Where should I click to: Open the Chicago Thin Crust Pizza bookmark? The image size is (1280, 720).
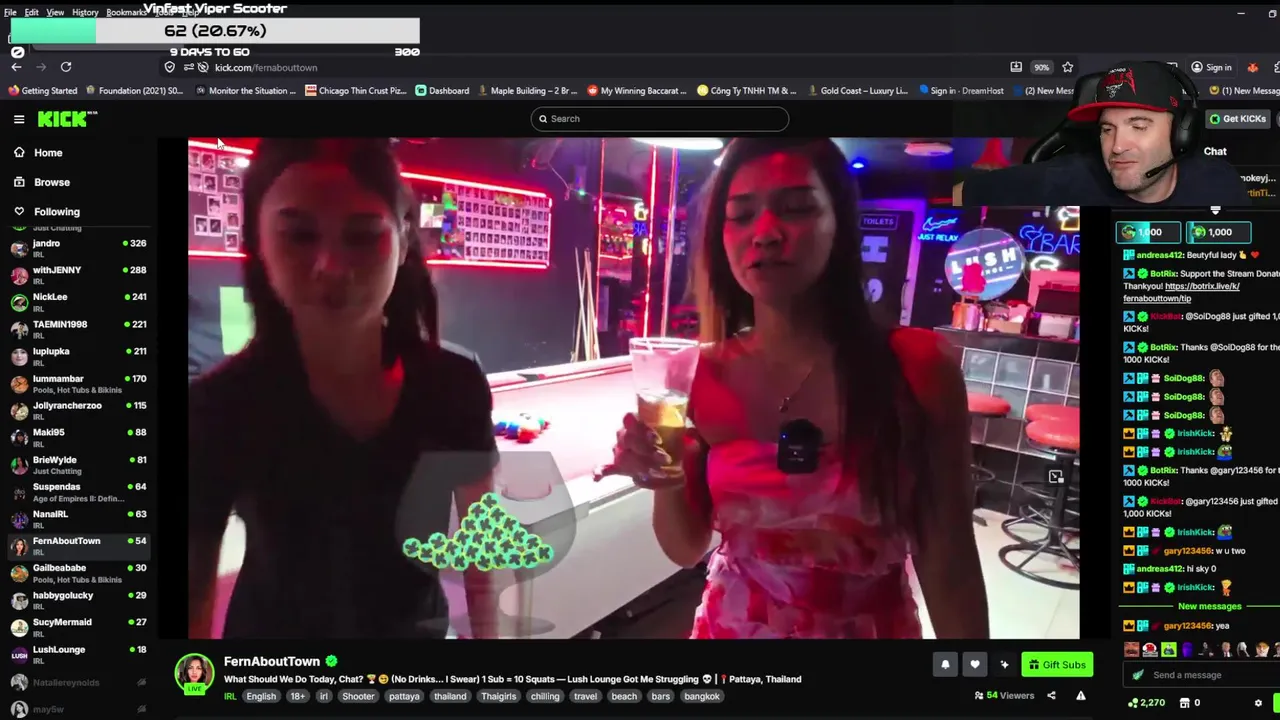356,91
